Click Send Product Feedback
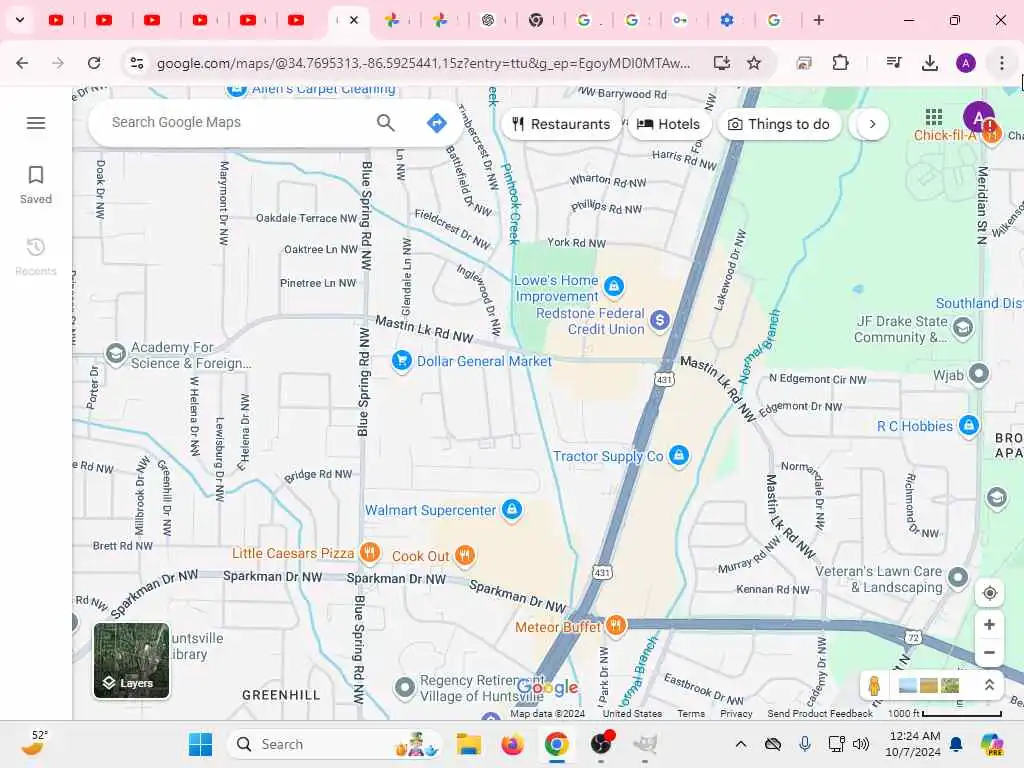Viewport: 1024px width, 768px height. (820, 714)
